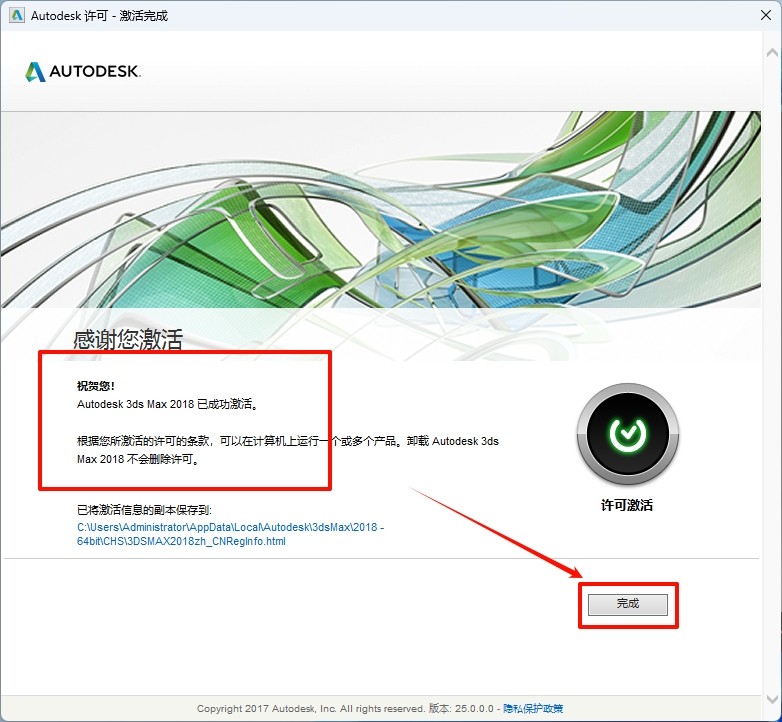The width and height of the screenshot is (782, 722).
Task: Click the AUTODESK wordmark text in header
Action: coord(96,72)
